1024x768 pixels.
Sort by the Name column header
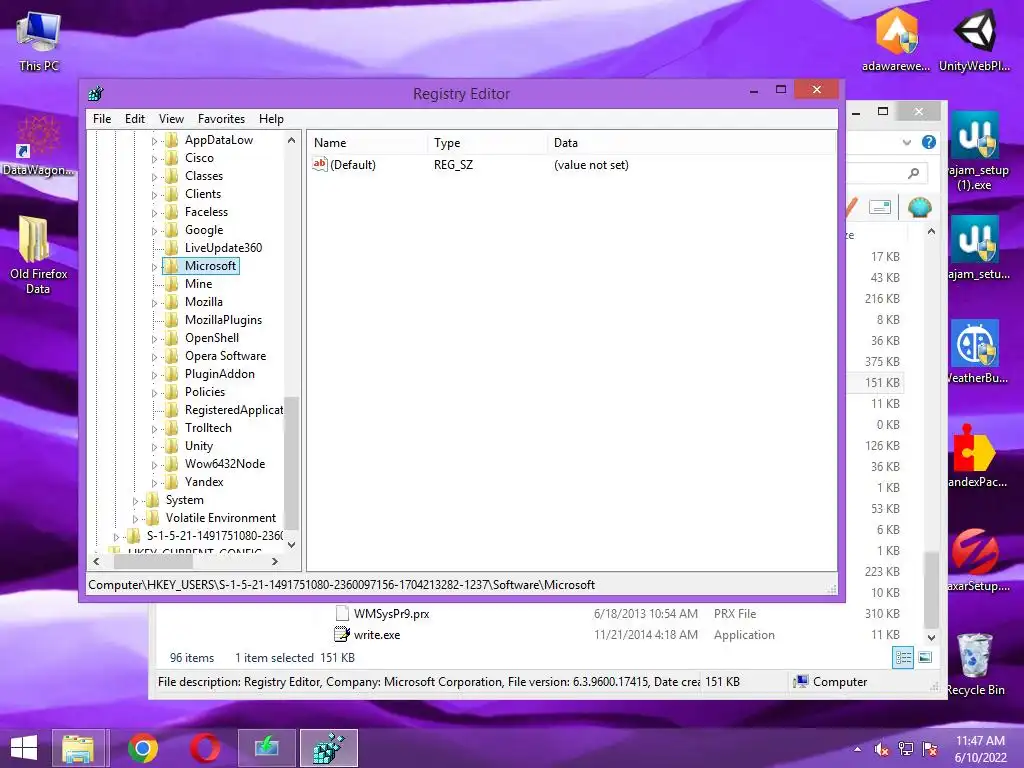(x=368, y=143)
